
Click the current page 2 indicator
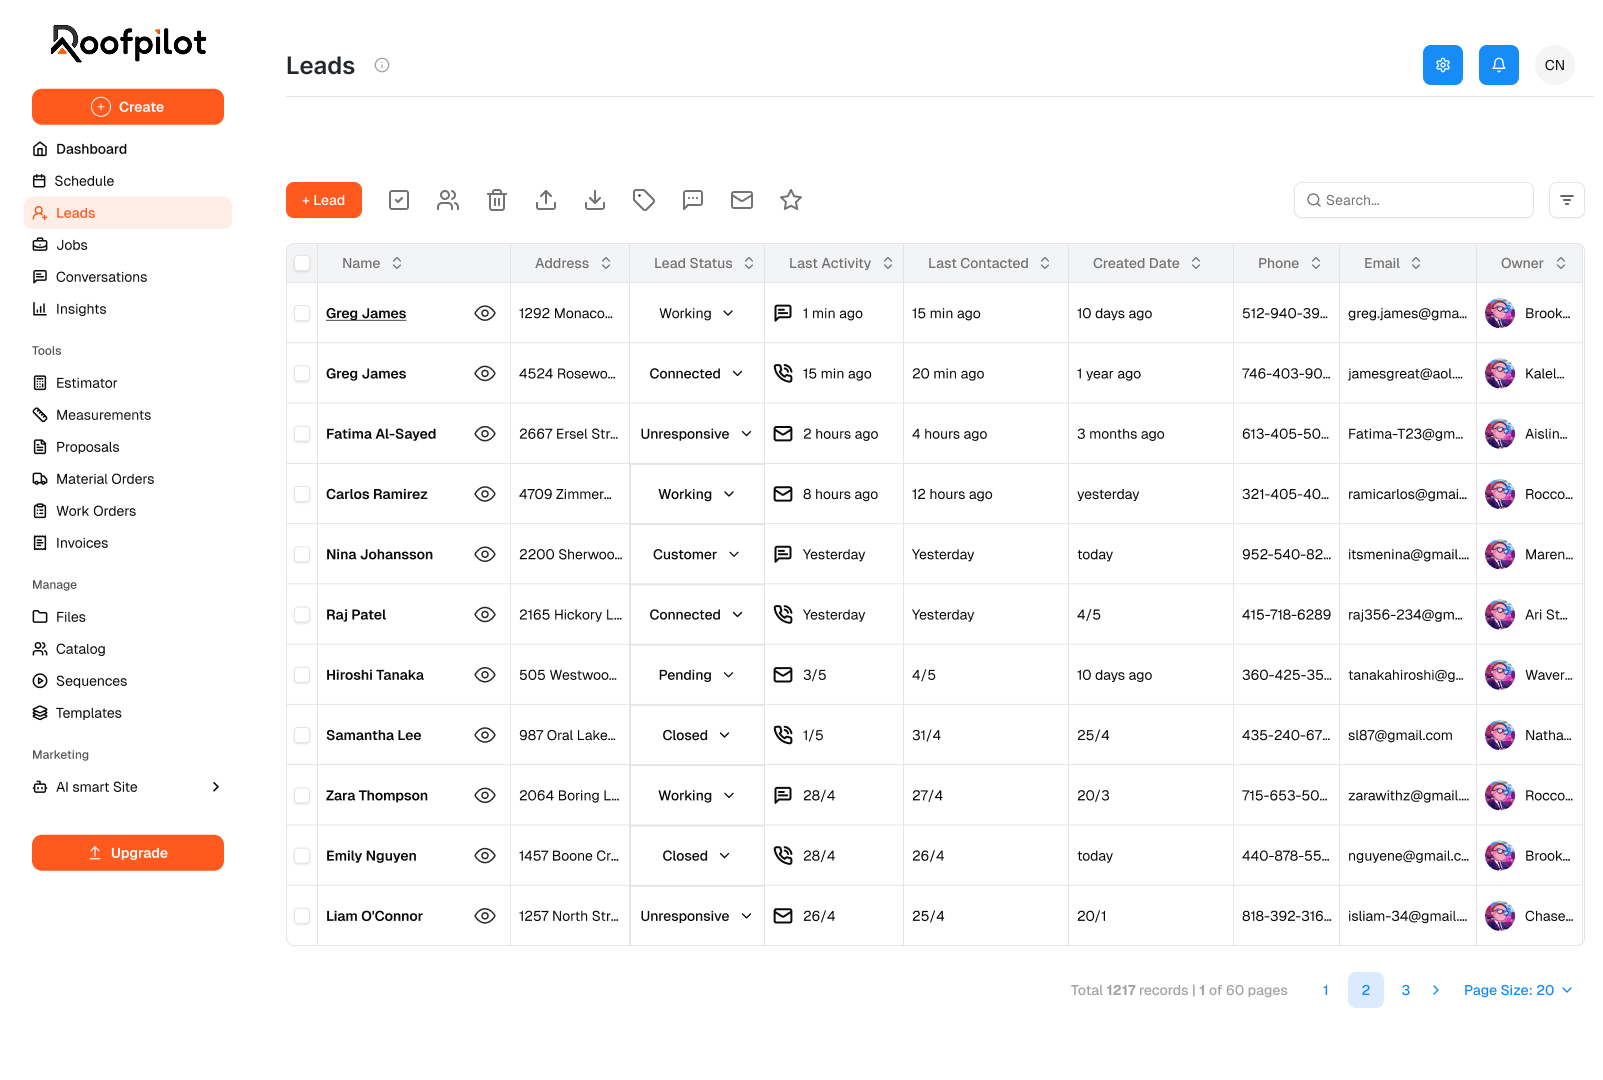pyautogui.click(x=1366, y=990)
